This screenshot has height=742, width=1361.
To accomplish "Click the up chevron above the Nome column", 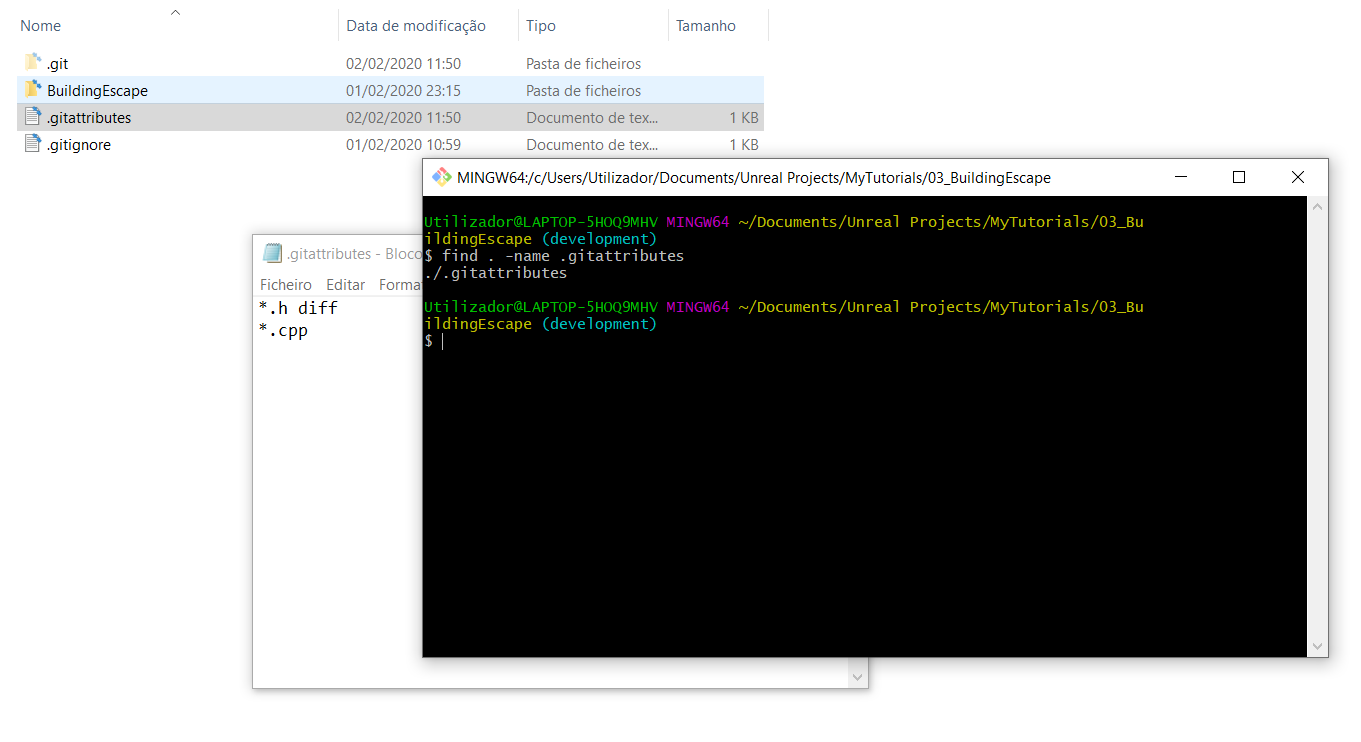I will click(176, 13).
